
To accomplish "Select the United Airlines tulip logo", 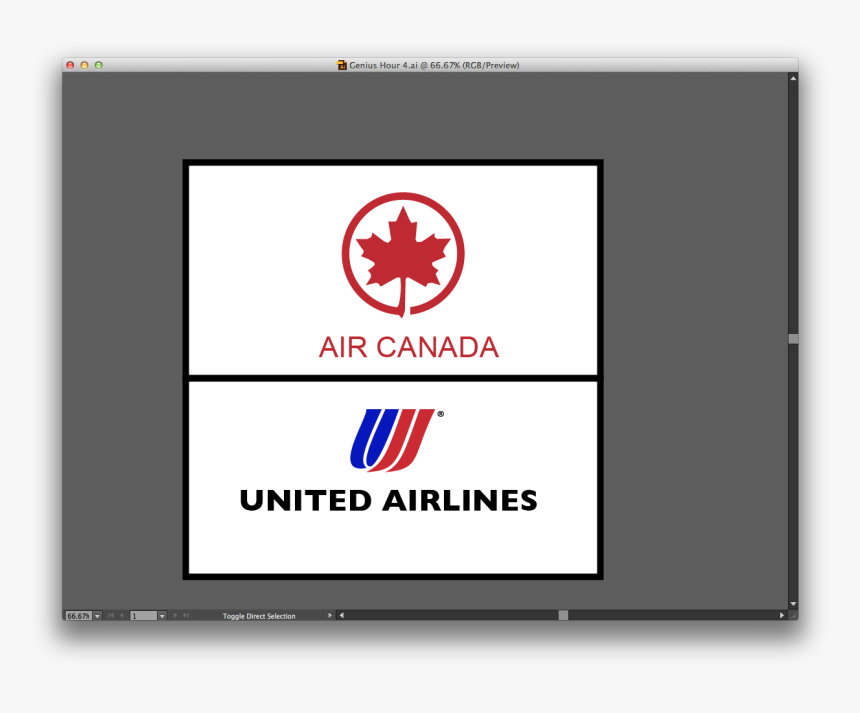I will [x=393, y=440].
